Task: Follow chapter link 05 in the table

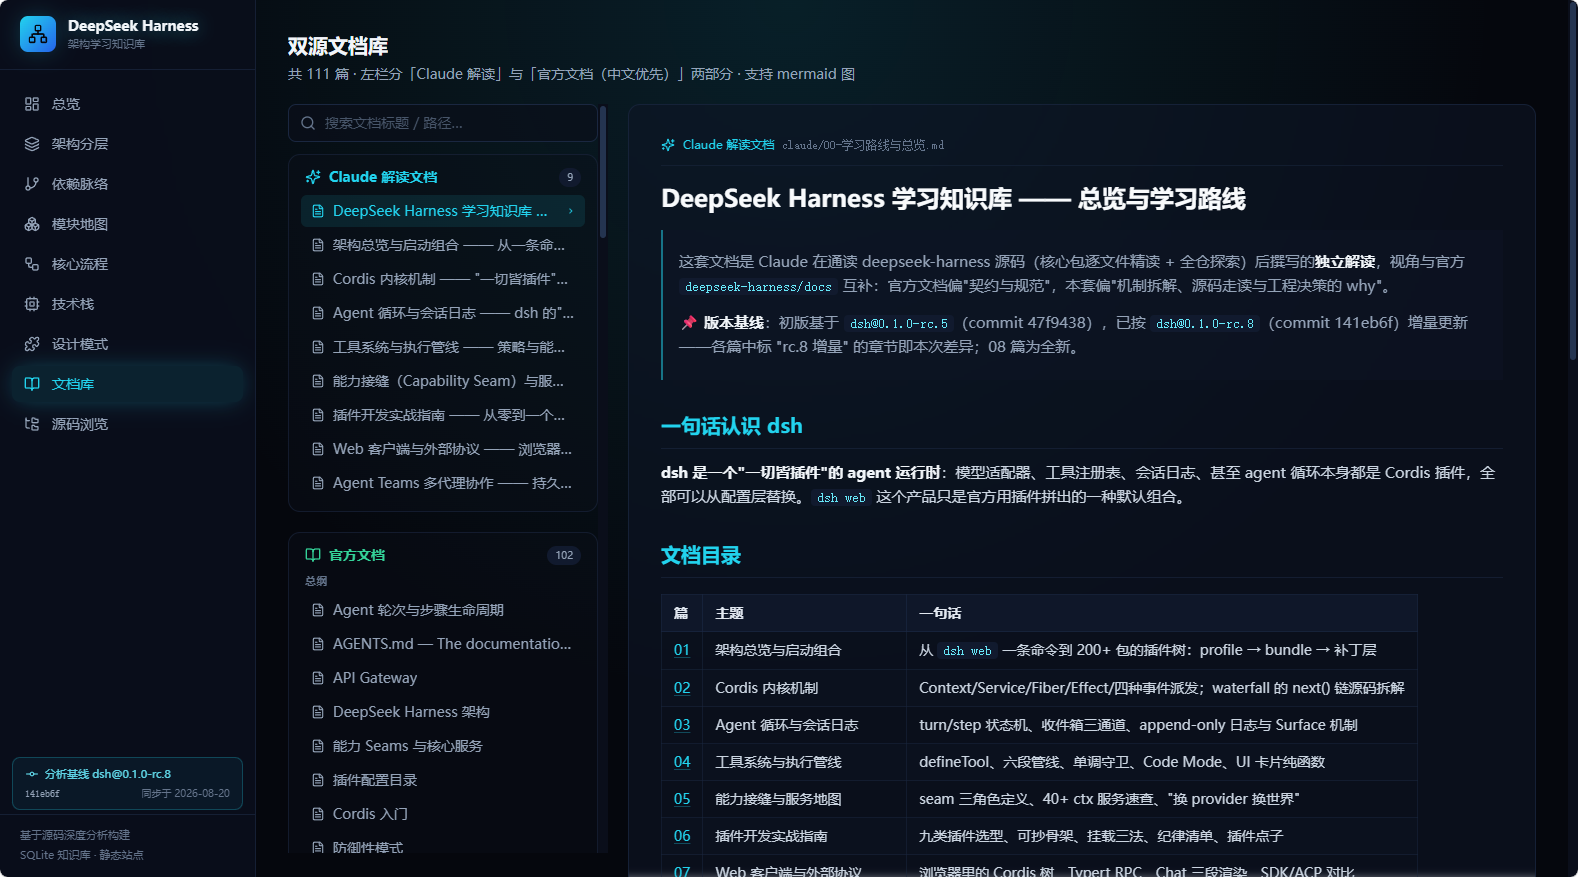Action: tap(682, 799)
